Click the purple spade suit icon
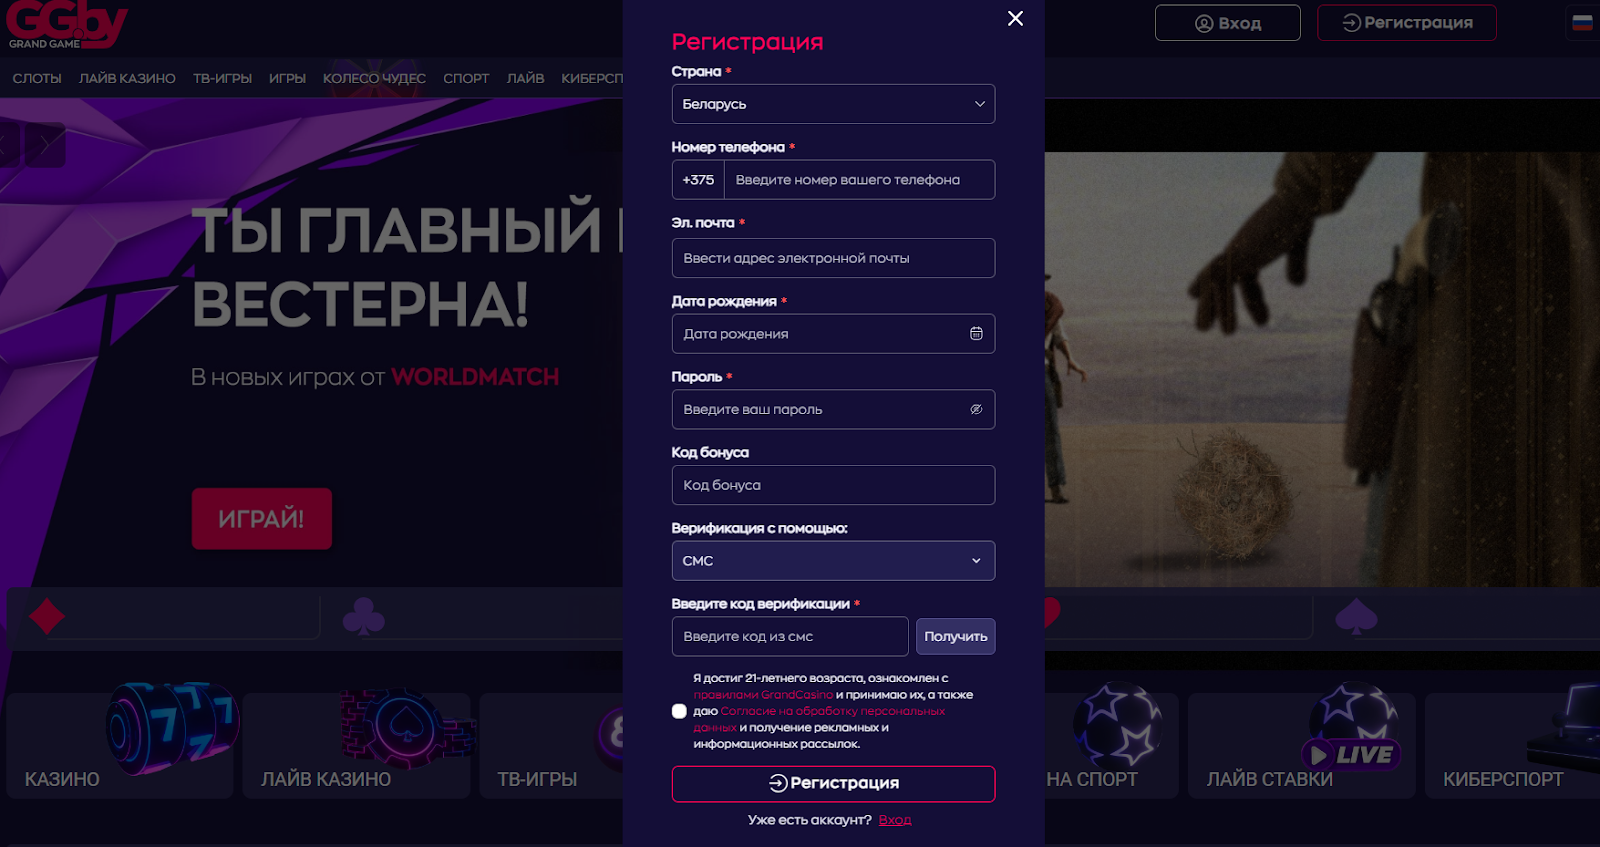The image size is (1600, 847). tap(1356, 616)
